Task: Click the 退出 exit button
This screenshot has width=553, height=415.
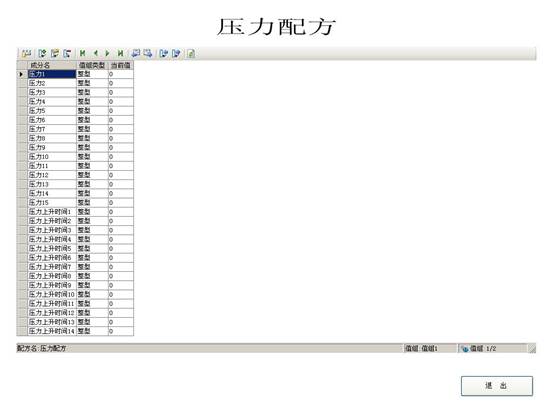Action: 497,386
